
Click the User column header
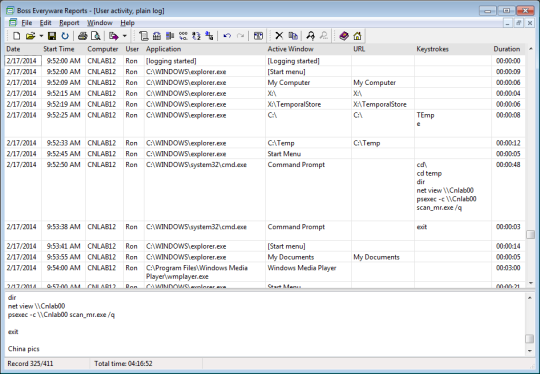tap(134, 49)
